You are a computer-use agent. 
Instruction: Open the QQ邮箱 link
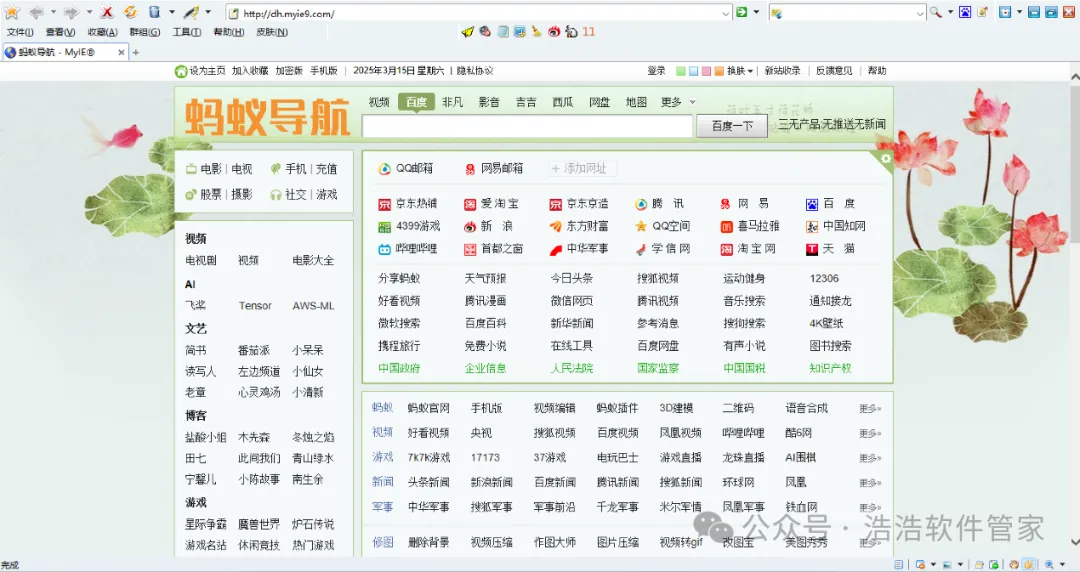(x=406, y=168)
